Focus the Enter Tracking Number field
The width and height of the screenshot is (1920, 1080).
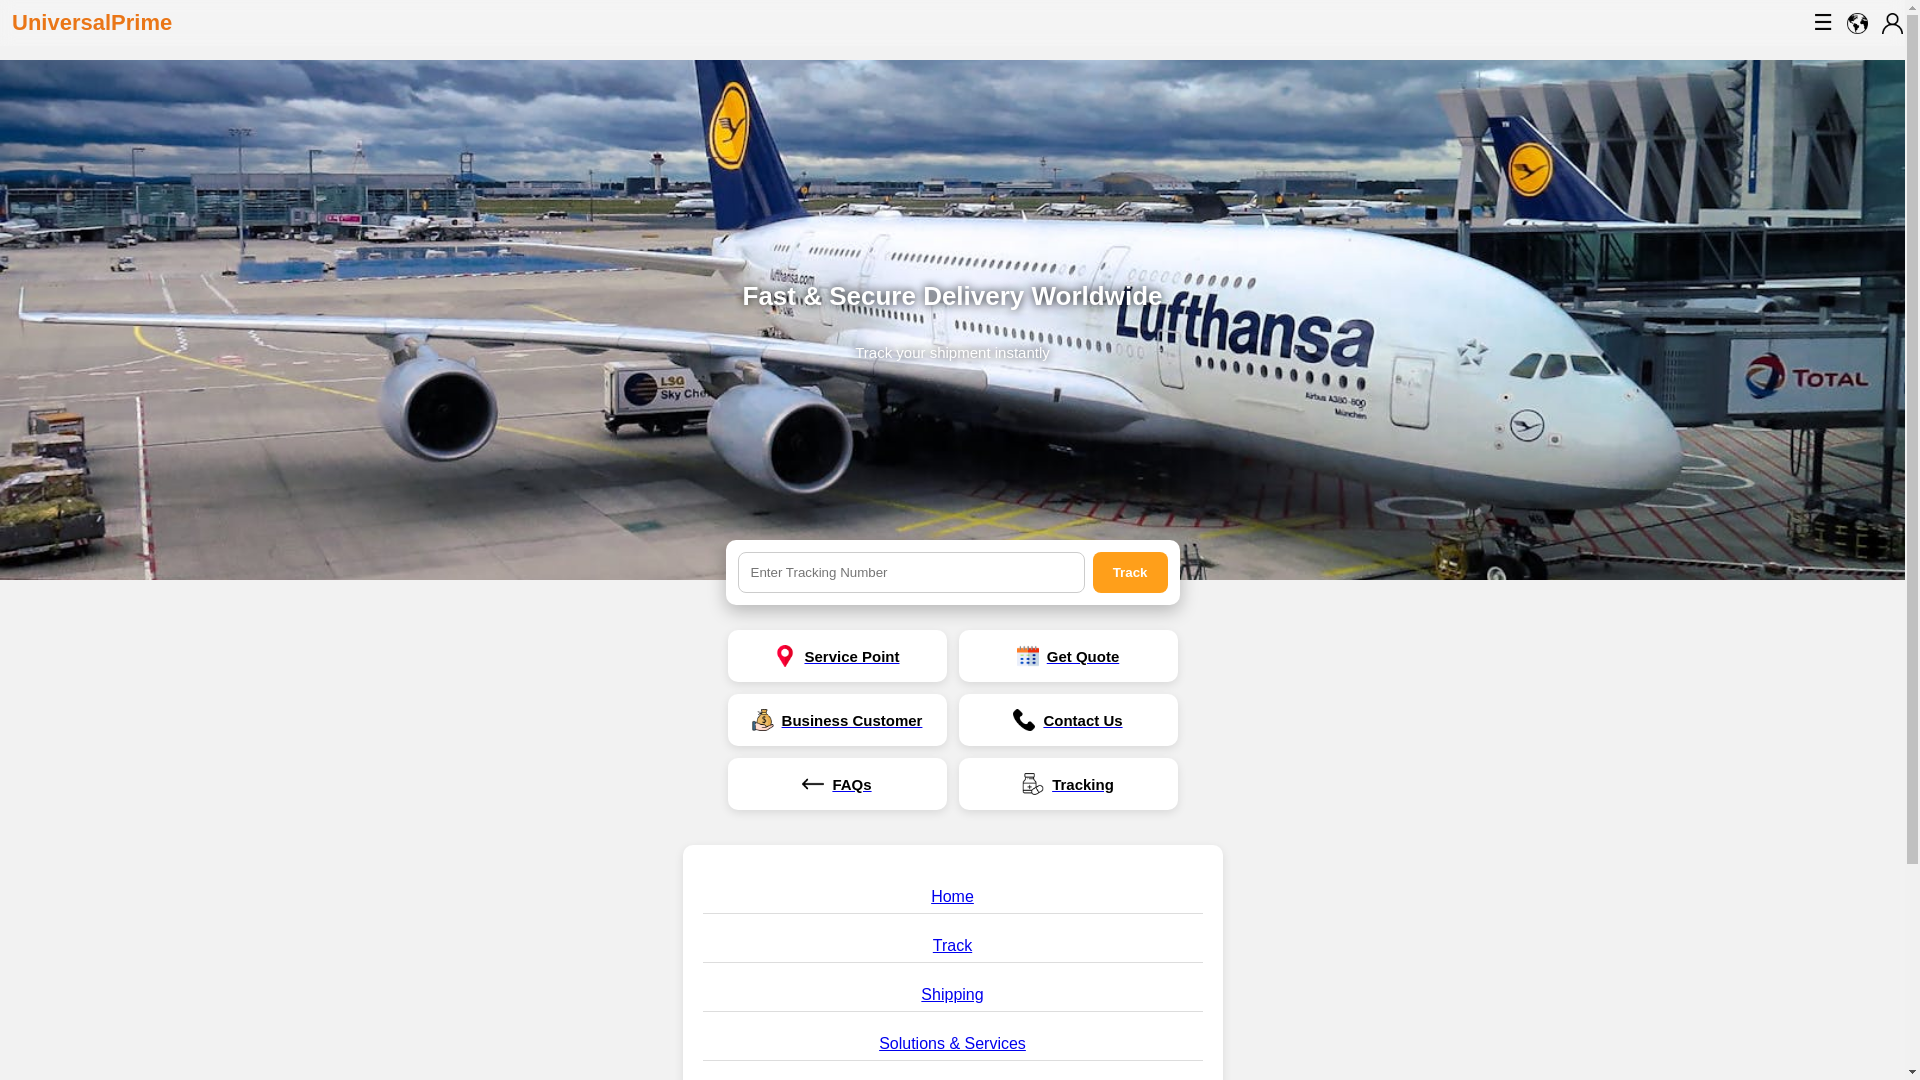point(911,572)
